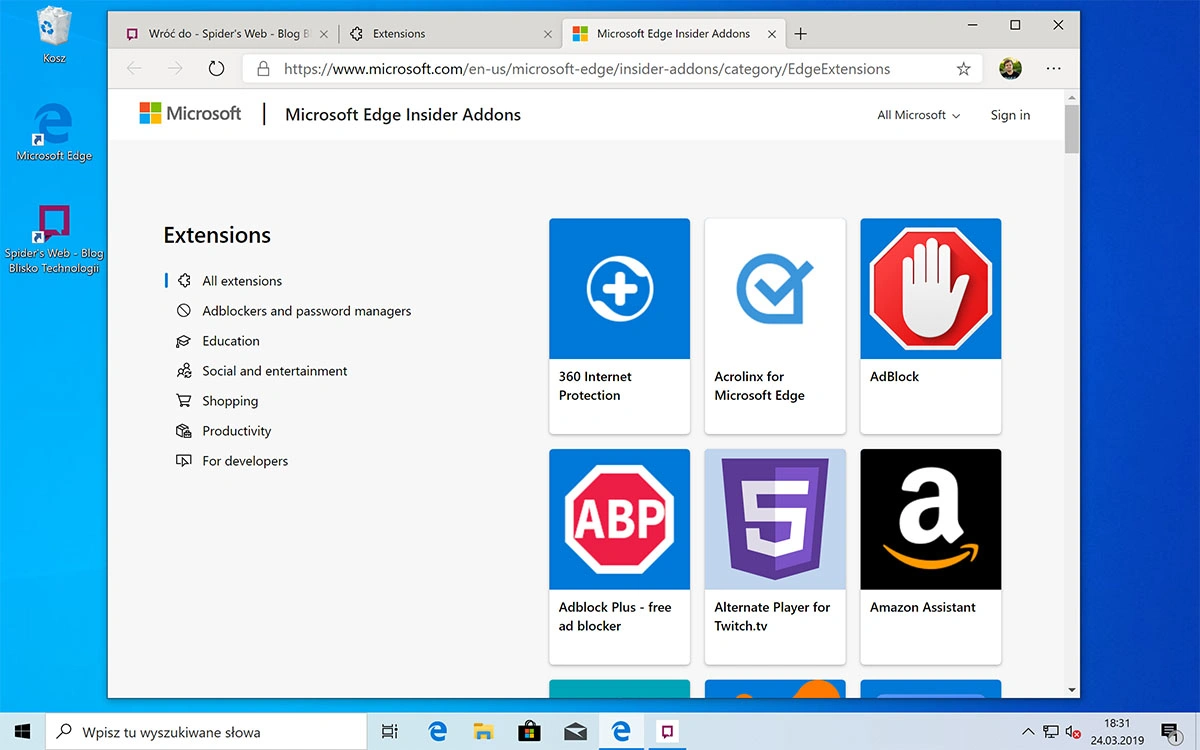1200x750 pixels.
Task: Click the Microsoft logo
Action: point(190,113)
